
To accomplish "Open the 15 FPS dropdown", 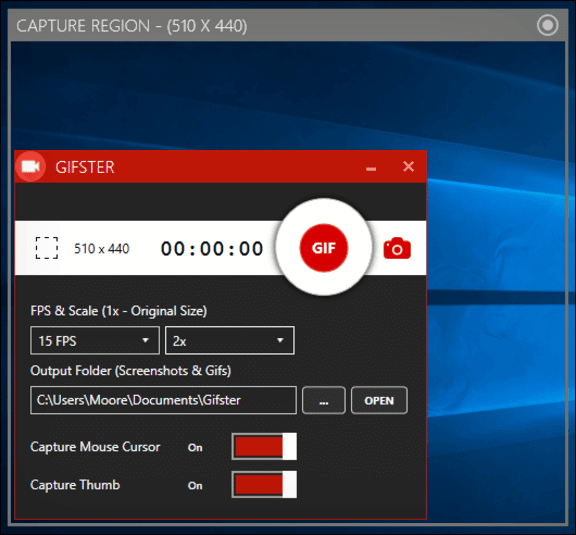I will (x=95, y=341).
